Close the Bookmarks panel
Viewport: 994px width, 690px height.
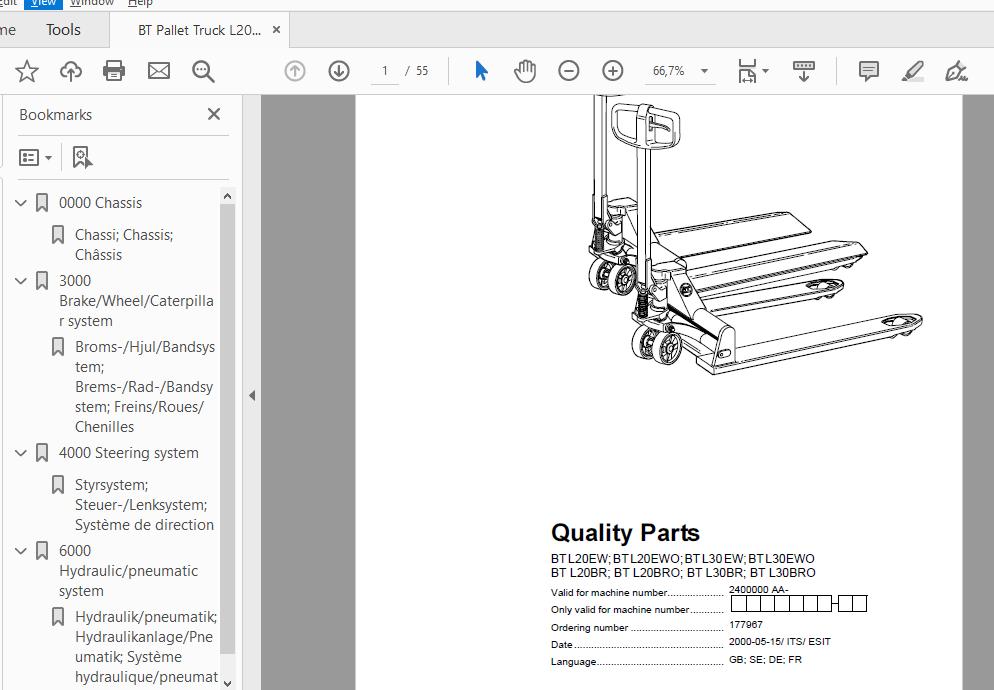pyautogui.click(x=213, y=115)
